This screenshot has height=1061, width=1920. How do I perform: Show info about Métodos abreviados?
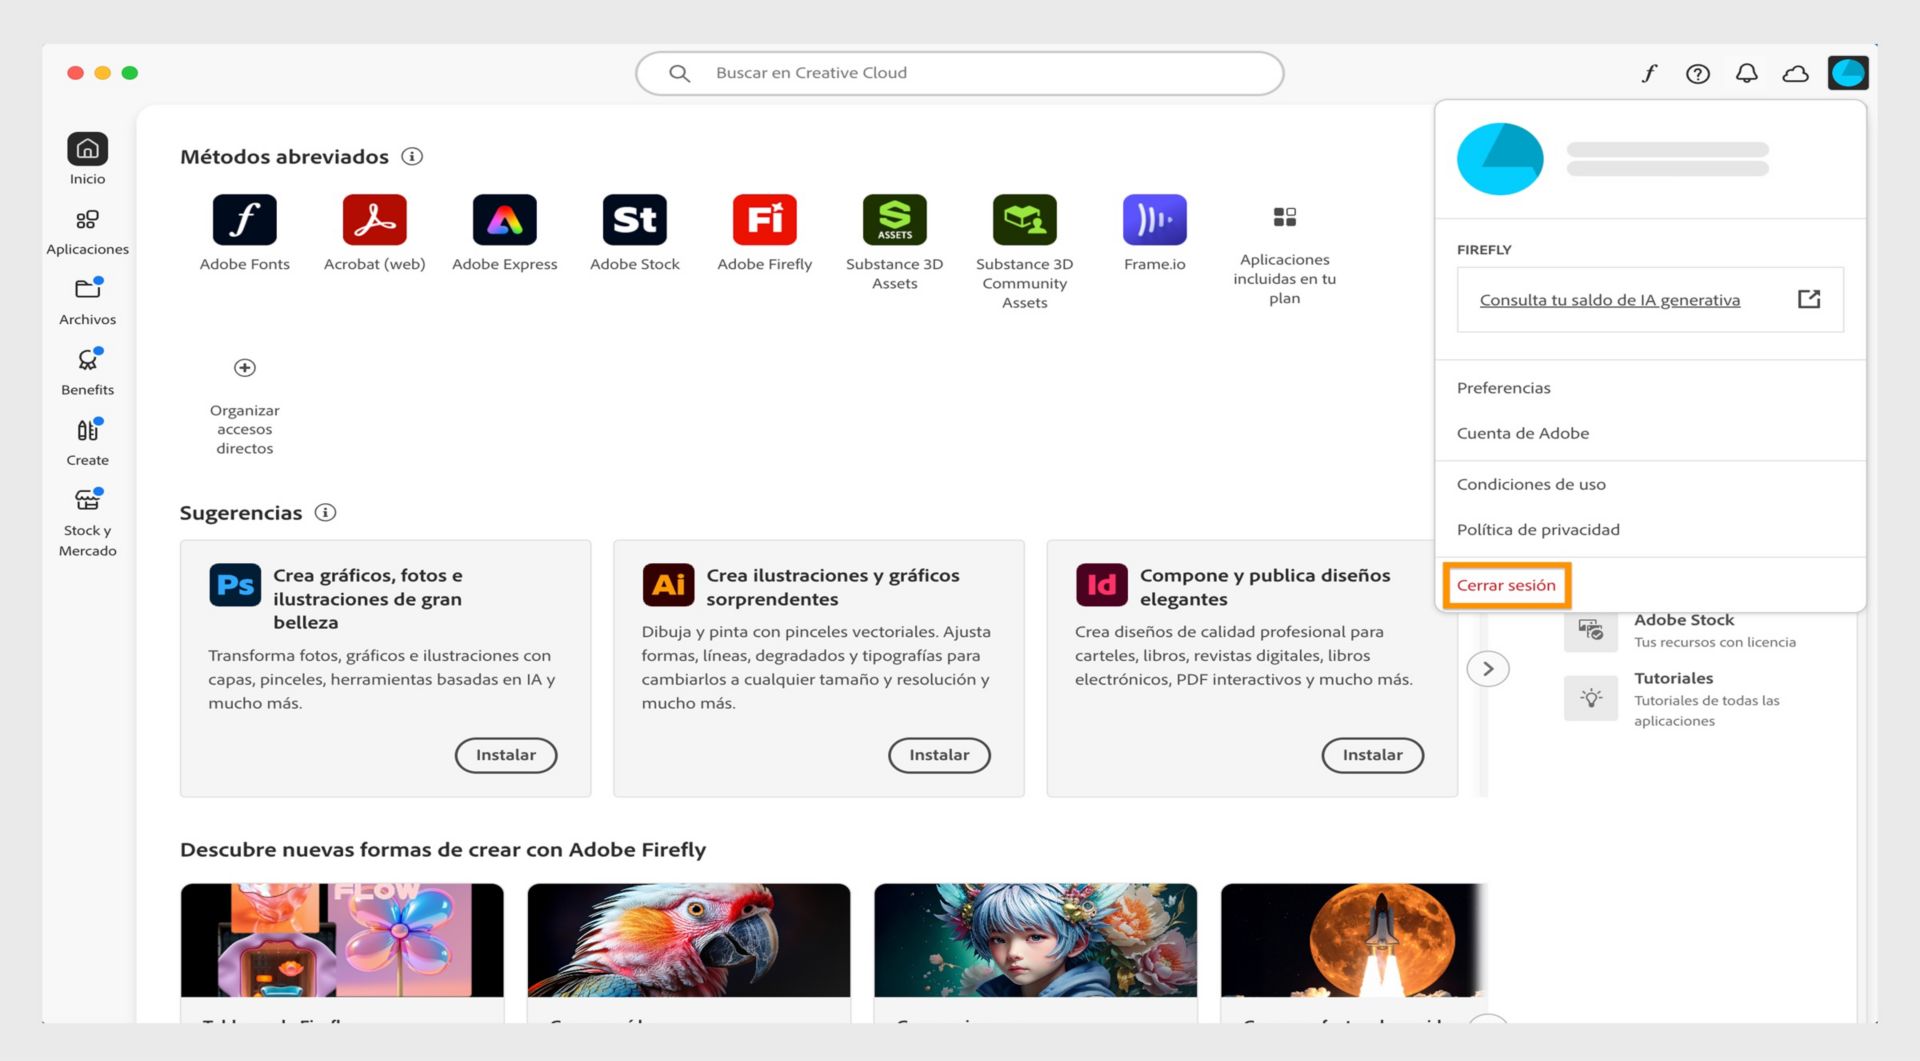[411, 156]
